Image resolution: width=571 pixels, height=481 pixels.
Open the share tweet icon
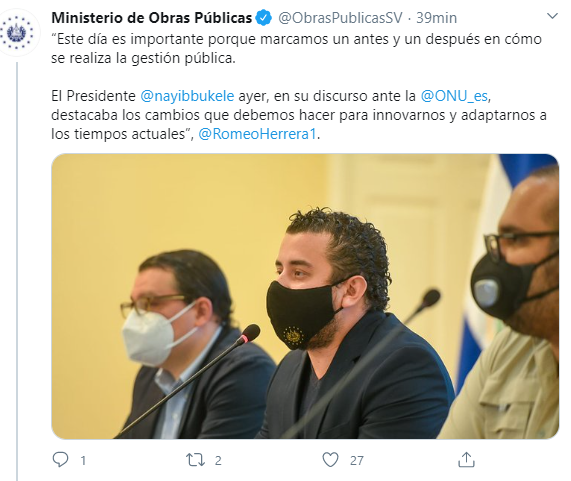(x=466, y=460)
